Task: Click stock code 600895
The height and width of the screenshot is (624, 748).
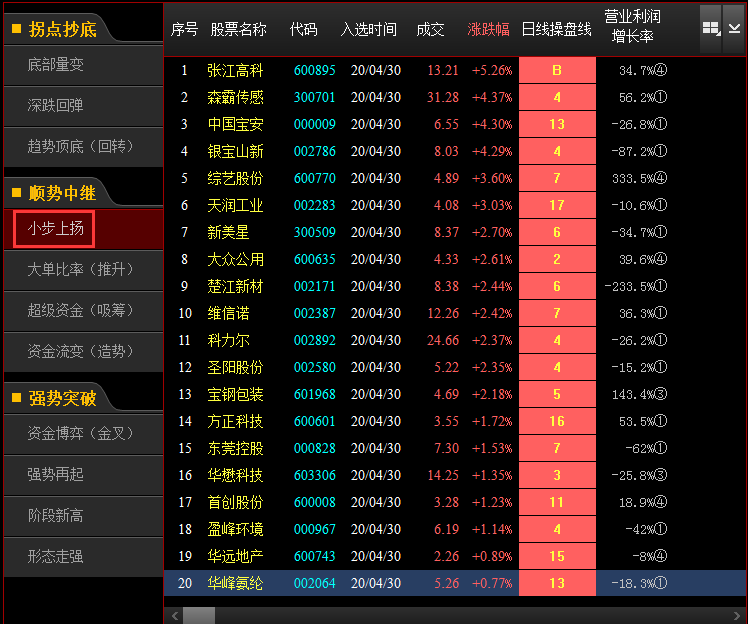Action: [314, 71]
